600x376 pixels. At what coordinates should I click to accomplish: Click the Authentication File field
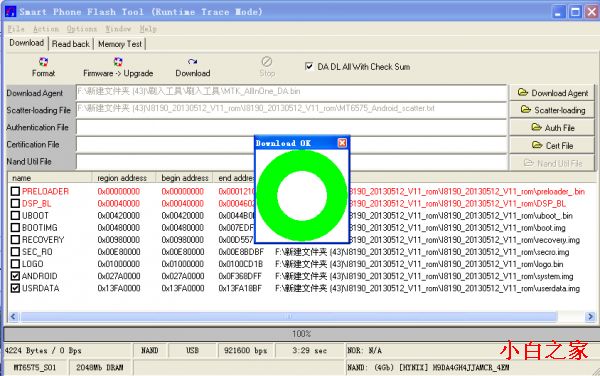[x=291, y=127]
